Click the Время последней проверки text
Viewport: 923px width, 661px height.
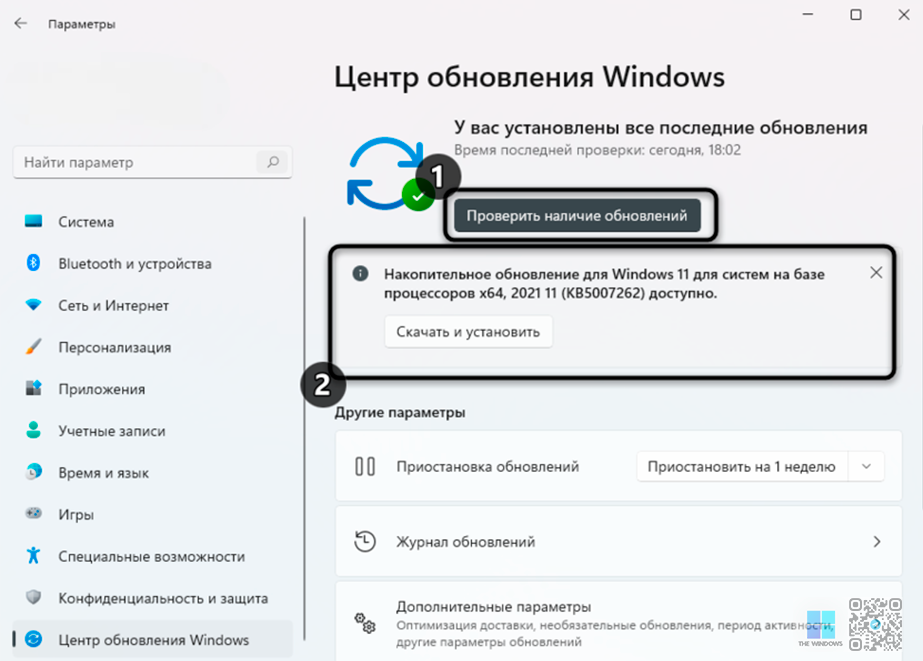pos(597,150)
